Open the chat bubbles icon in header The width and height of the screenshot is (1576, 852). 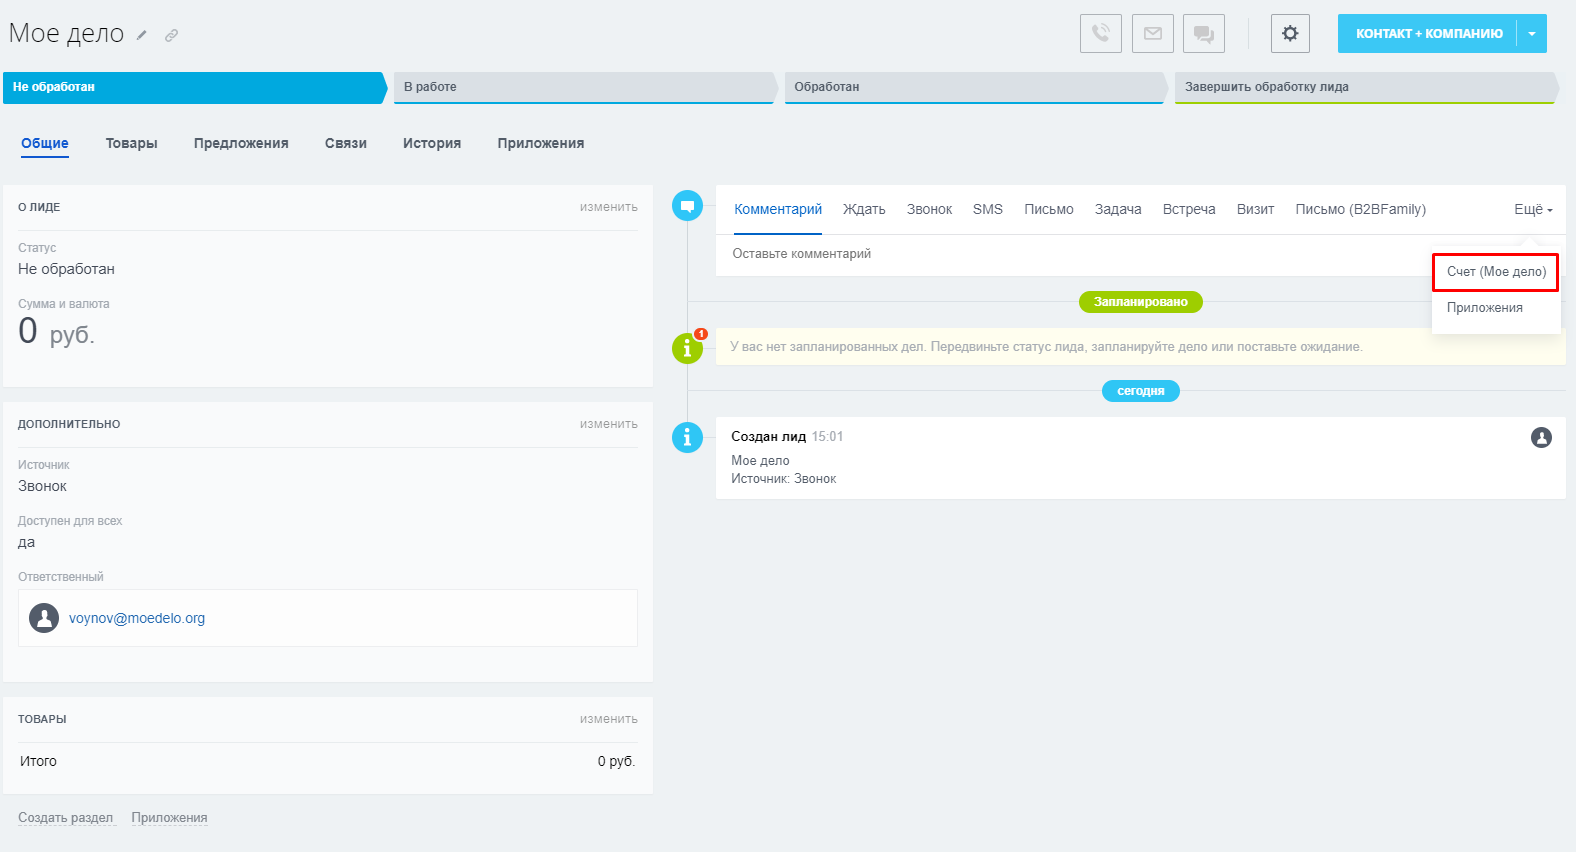pos(1203,34)
